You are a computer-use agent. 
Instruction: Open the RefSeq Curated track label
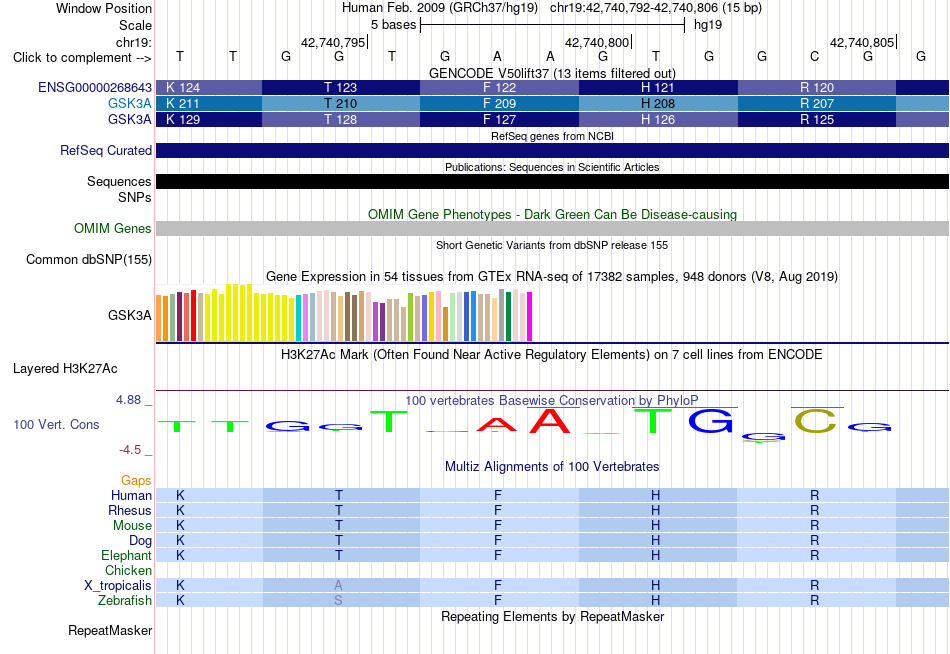(x=106, y=150)
